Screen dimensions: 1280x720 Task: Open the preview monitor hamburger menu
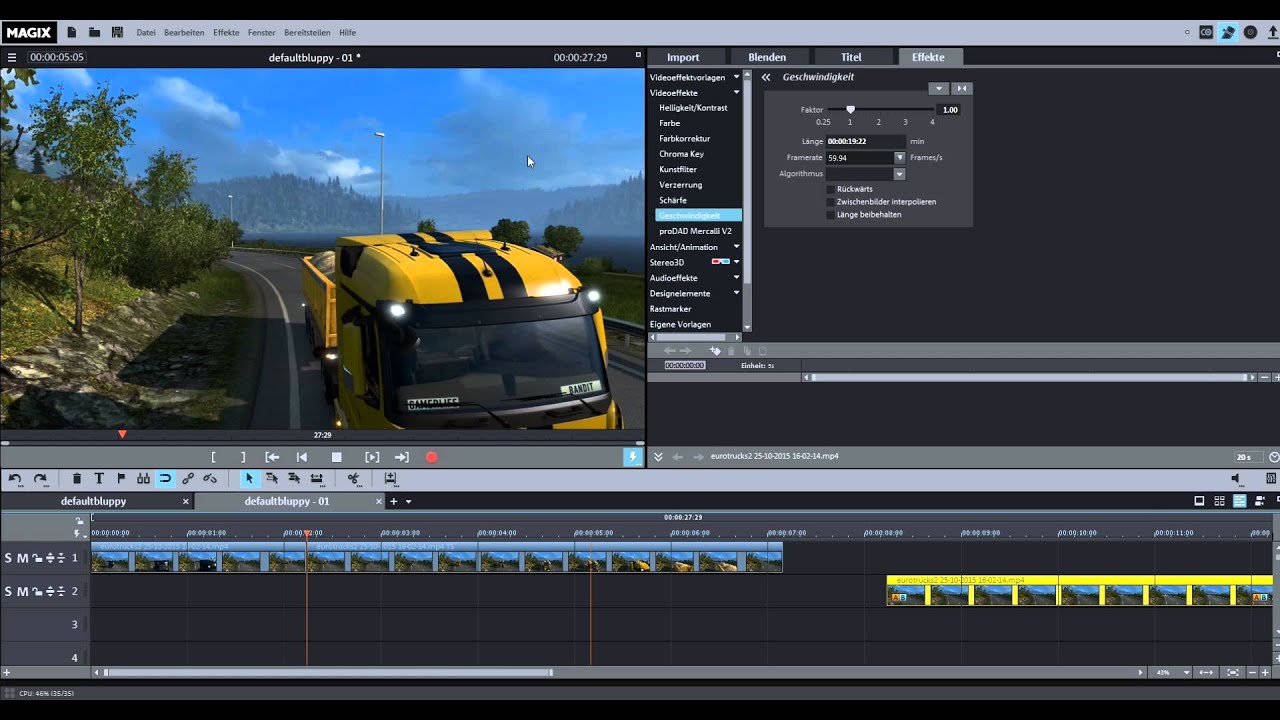(x=12, y=58)
